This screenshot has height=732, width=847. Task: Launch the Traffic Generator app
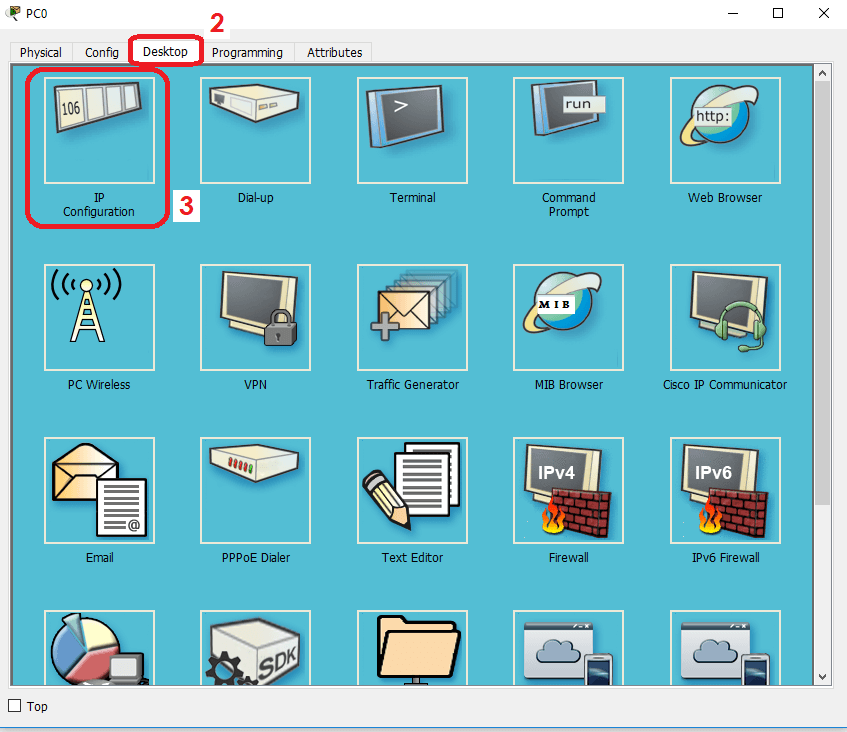pos(412,318)
